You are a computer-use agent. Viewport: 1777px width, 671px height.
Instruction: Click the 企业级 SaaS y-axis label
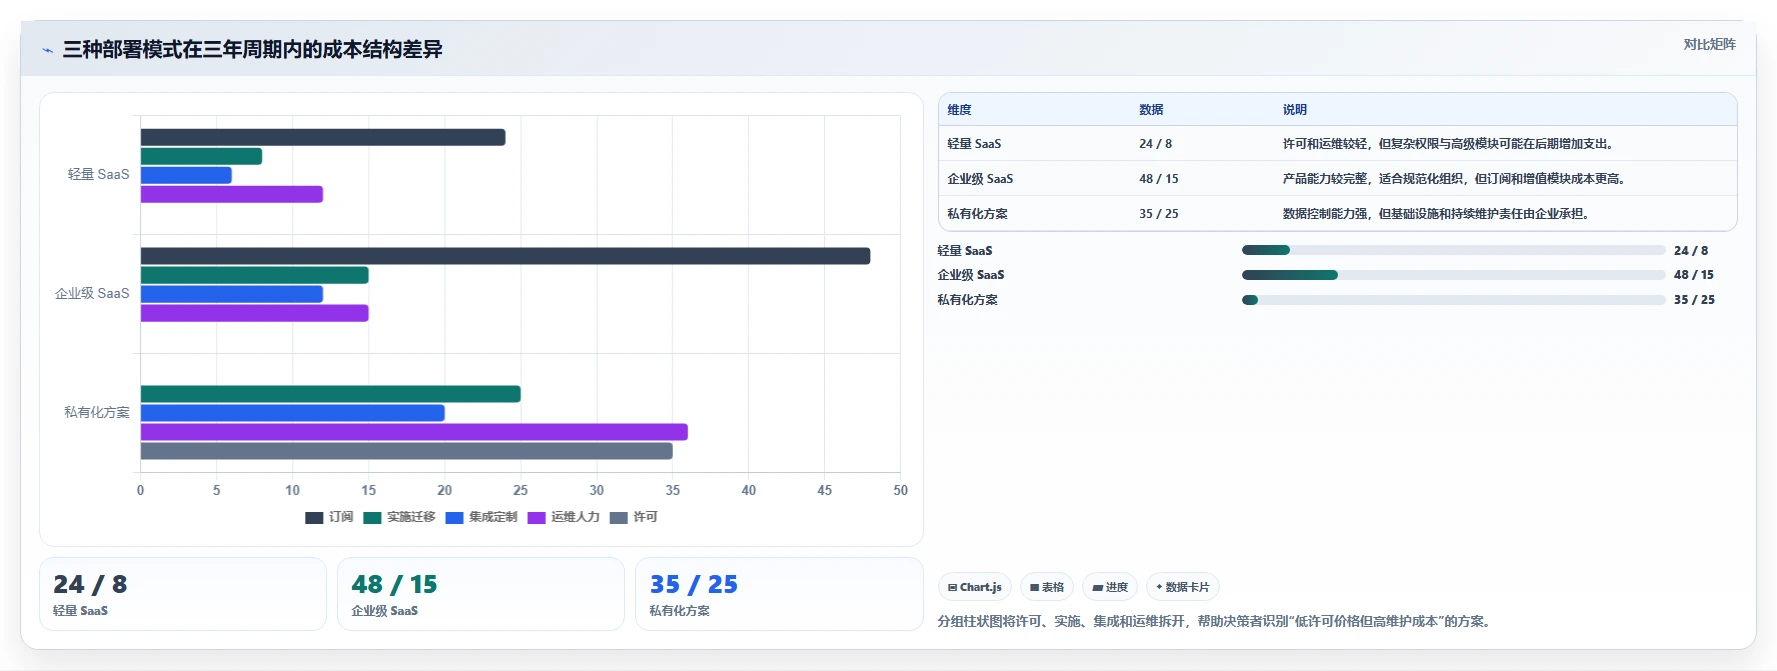tap(92, 293)
